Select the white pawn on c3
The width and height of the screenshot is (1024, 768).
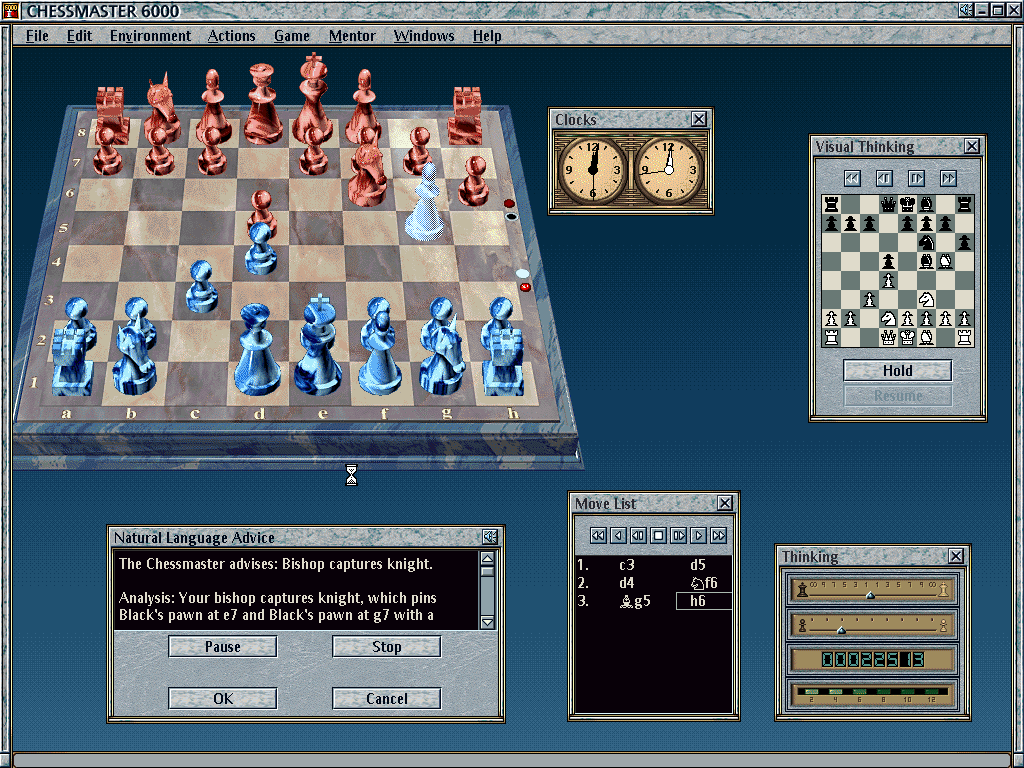tap(200, 287)
